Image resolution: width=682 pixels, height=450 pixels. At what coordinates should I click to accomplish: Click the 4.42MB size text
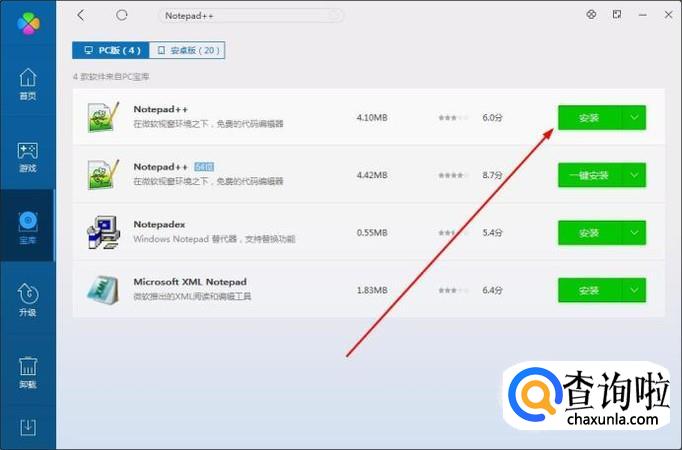[372, 175]
